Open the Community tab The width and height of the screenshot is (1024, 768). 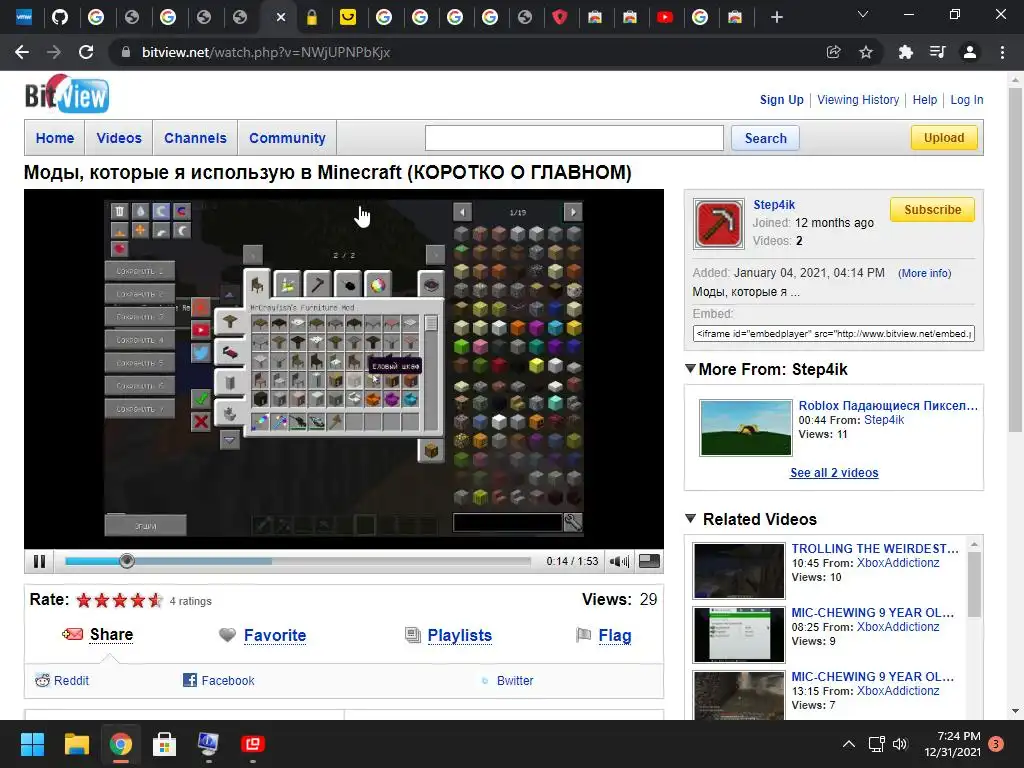tap(287, 138)
